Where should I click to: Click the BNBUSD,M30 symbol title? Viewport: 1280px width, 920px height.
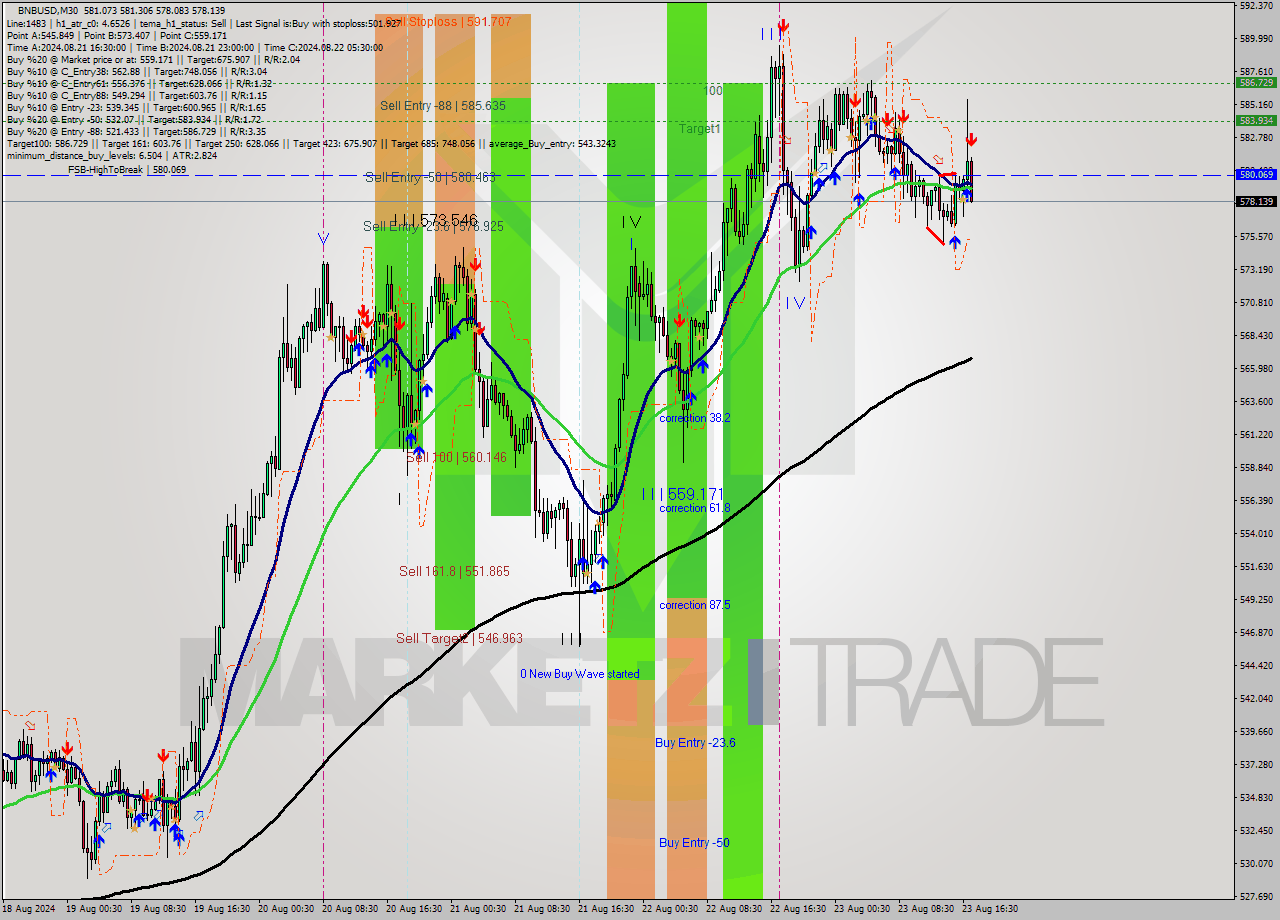(48, 10)
